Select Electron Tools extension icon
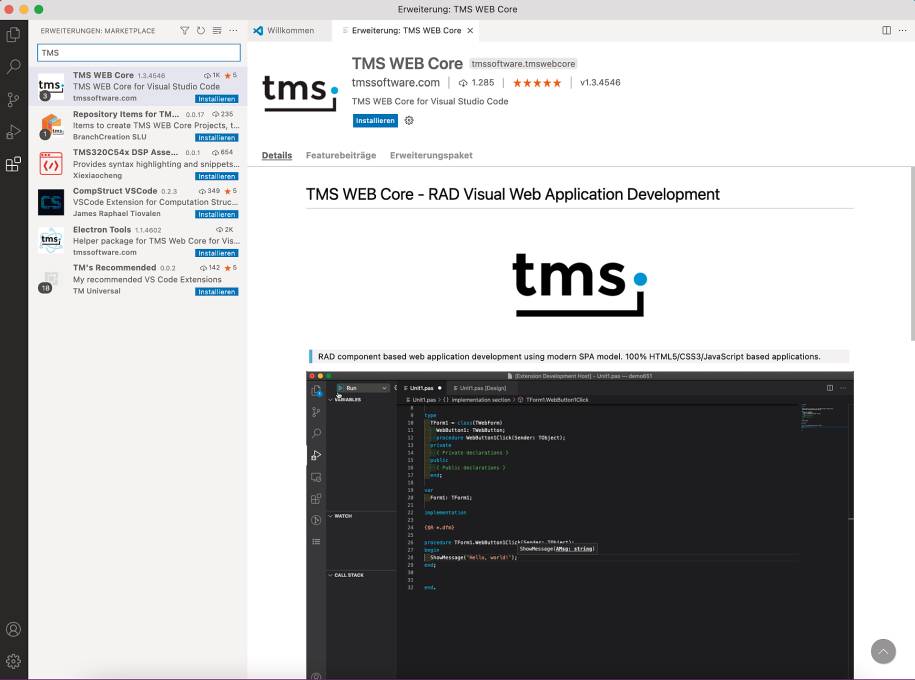915x680 pixels. pyautogui.click(x=51, y=241)
